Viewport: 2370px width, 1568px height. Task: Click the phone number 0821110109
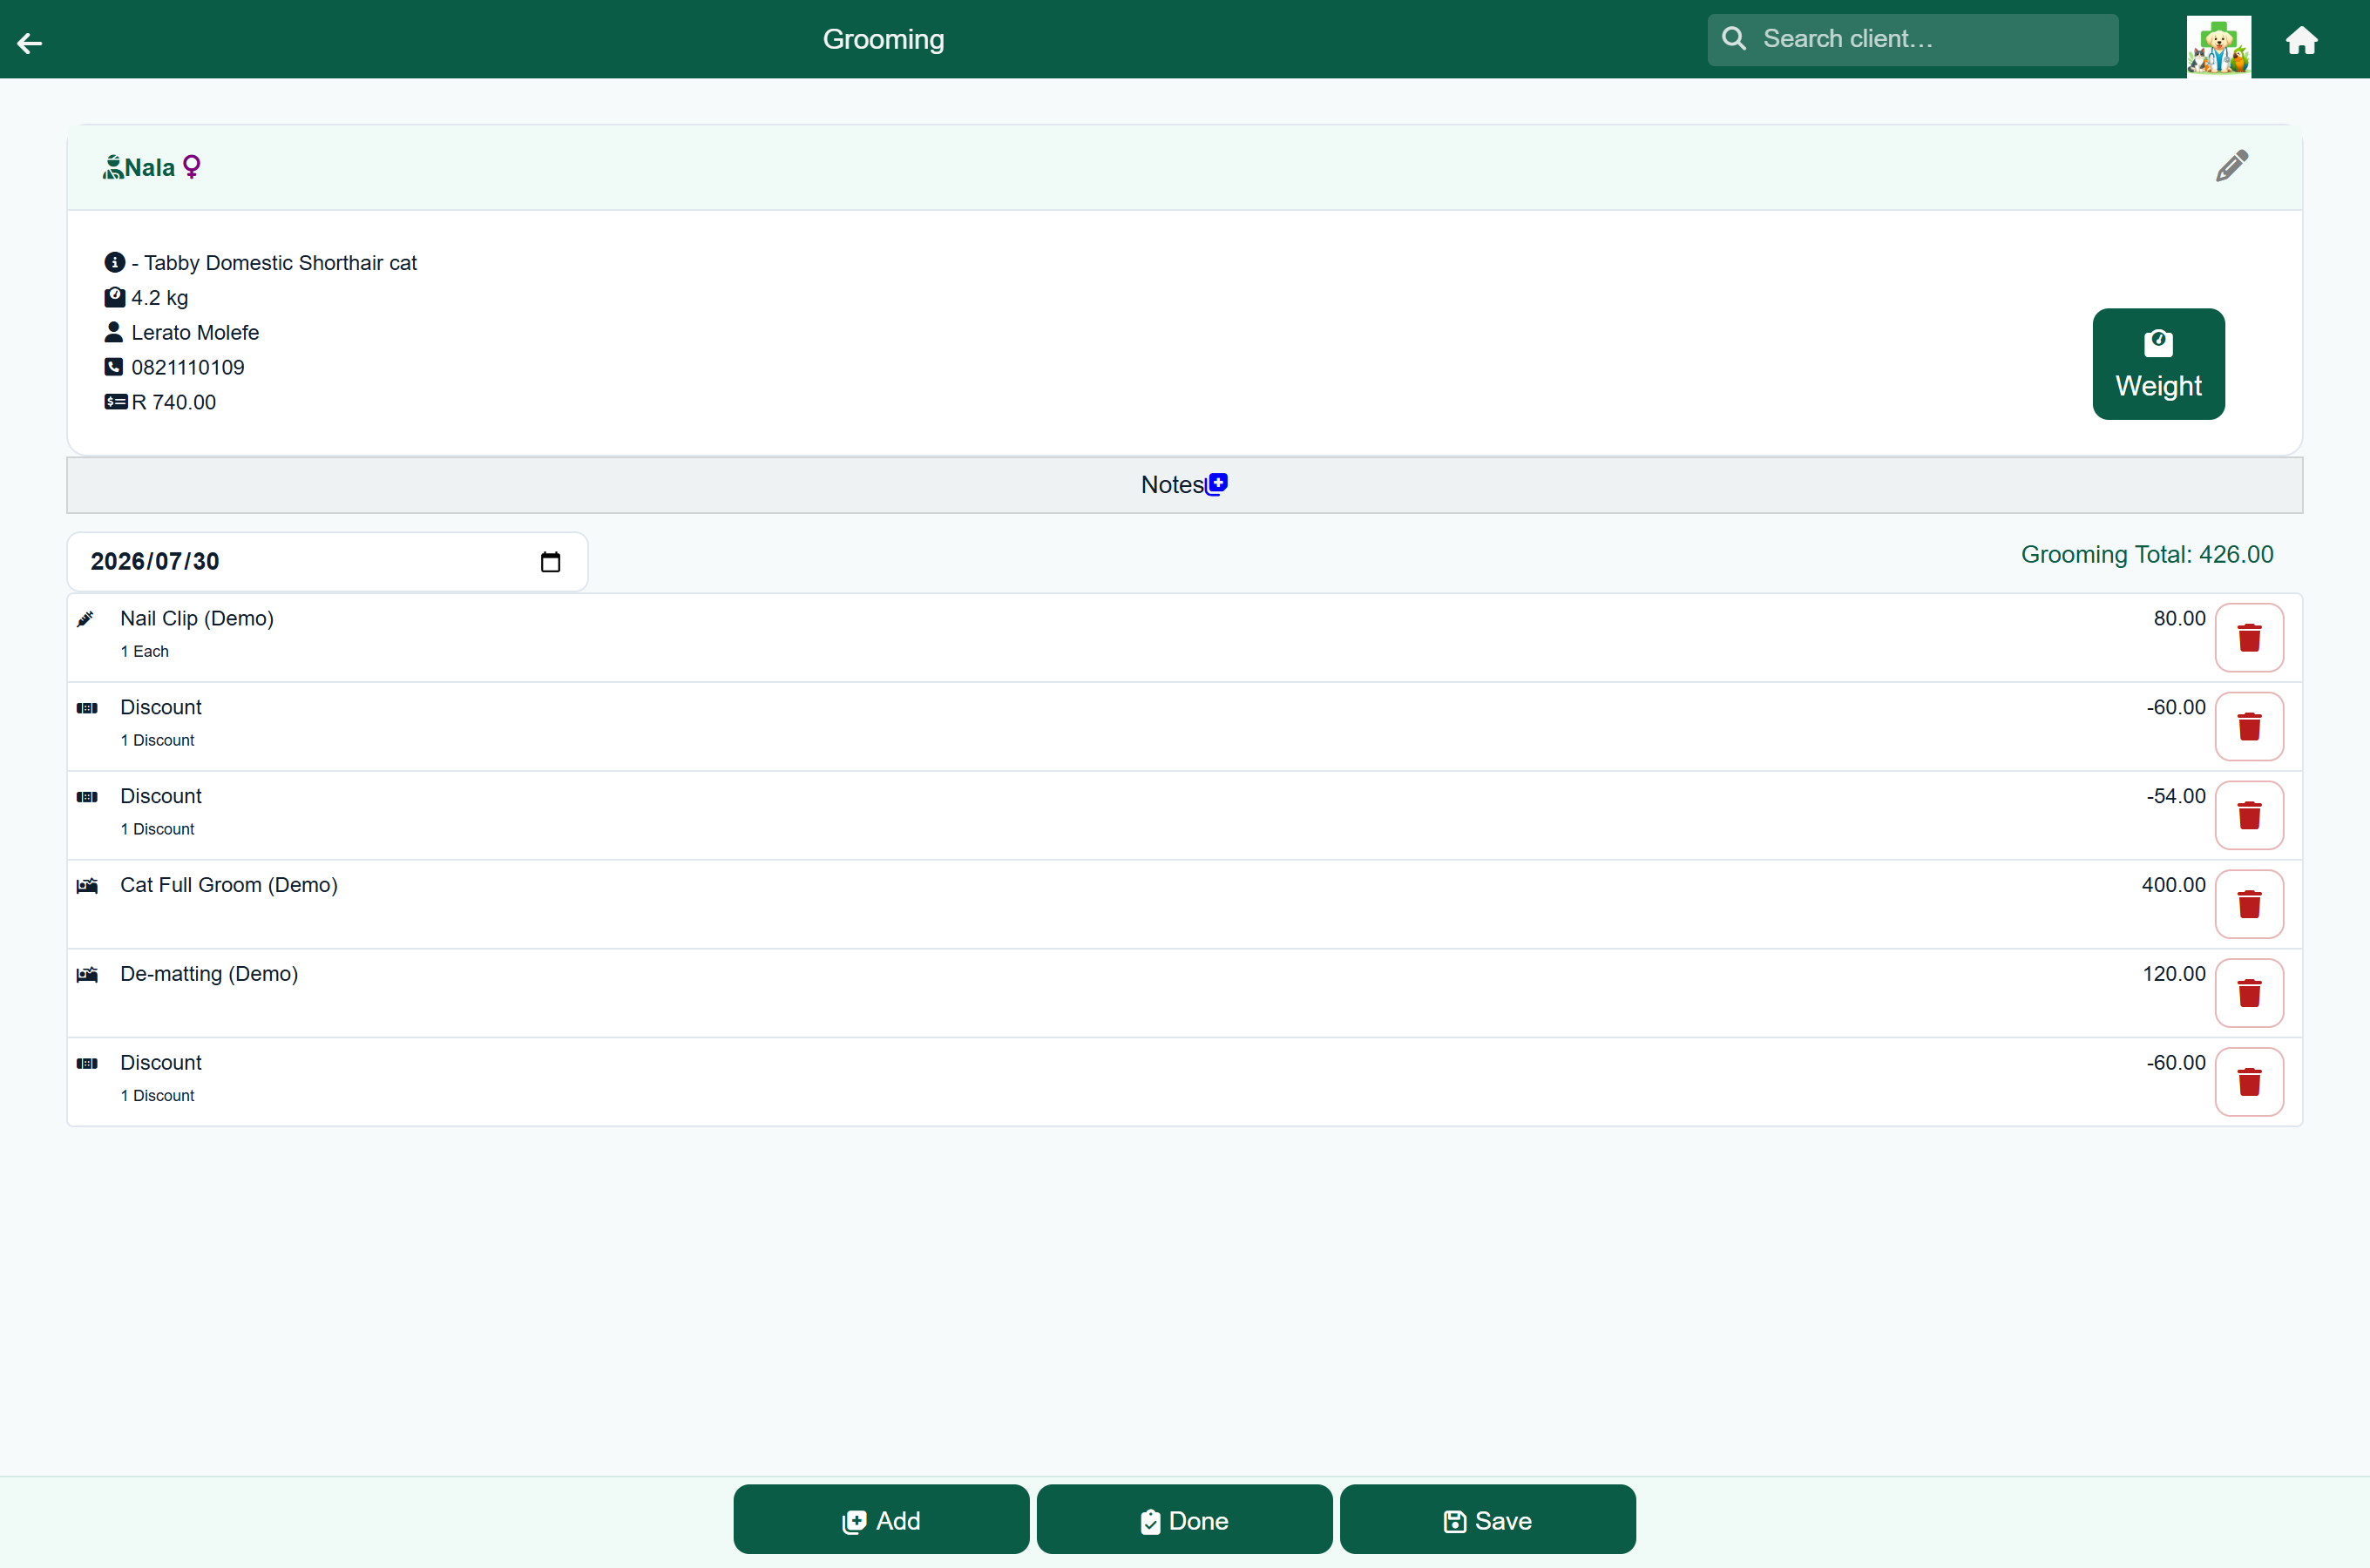point(188,368)
